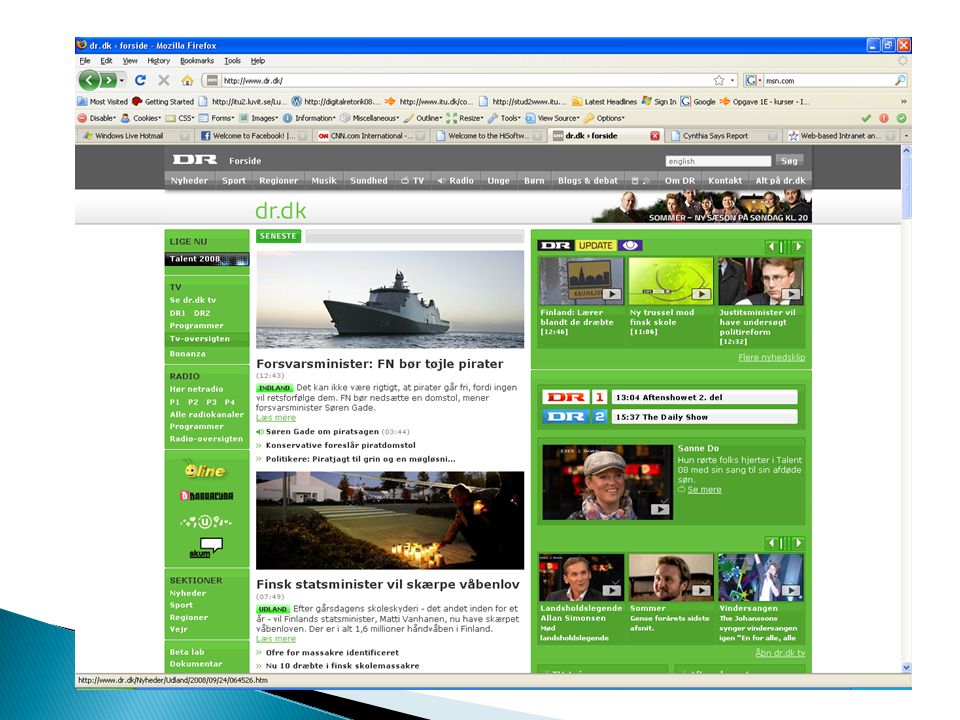Reload the page with the refresh icon
960x720 pixels.
[x=140, y=80]
